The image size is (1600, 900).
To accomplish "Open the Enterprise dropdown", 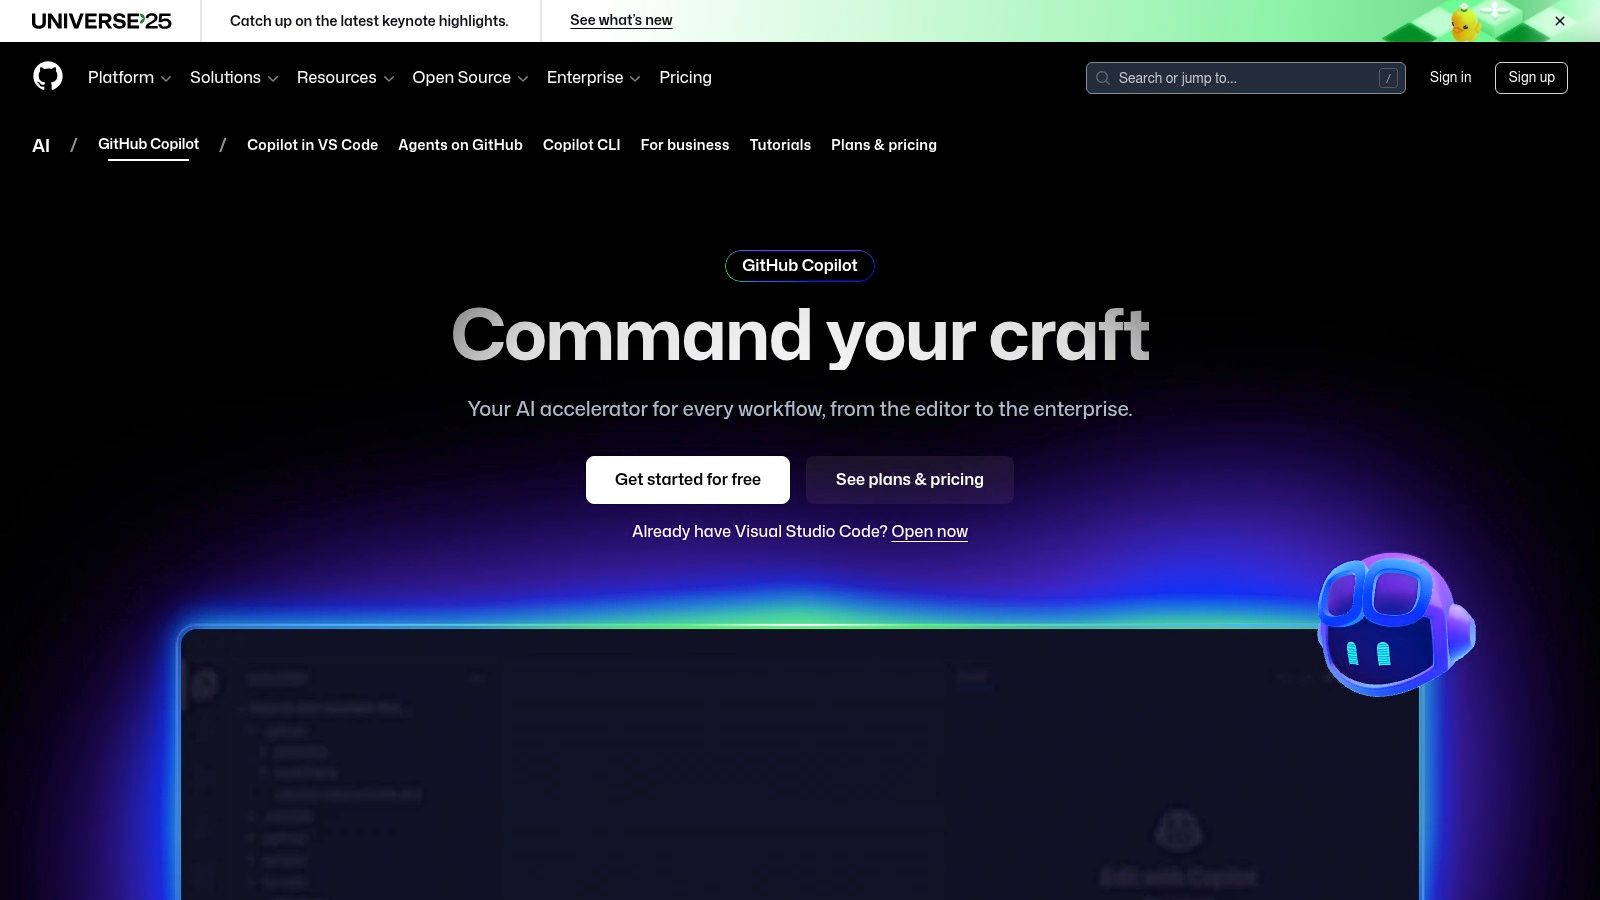I will 592,77.
